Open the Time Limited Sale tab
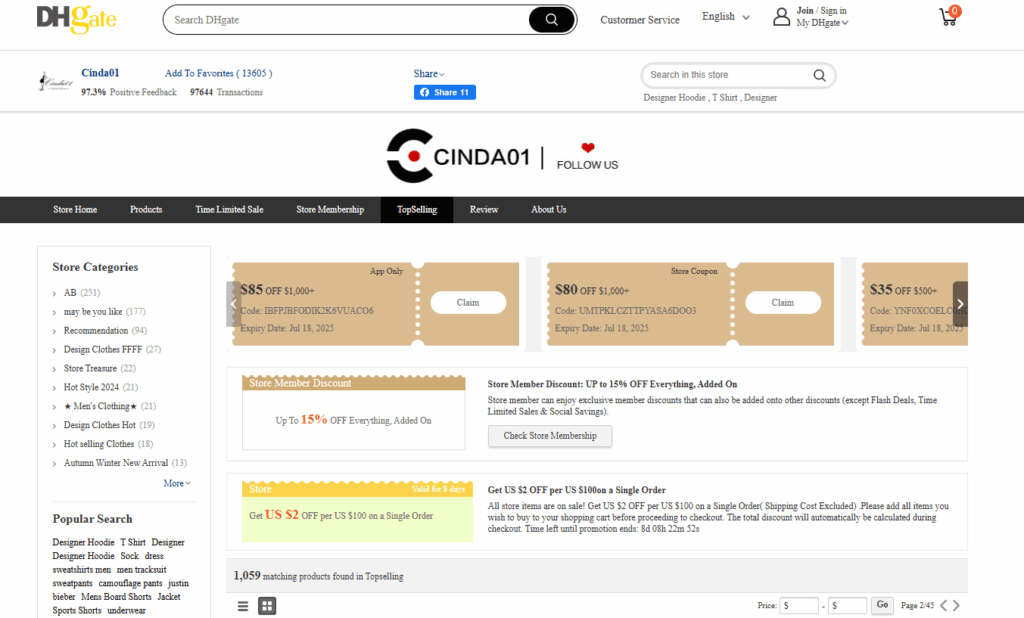The width and height of the screenshot is (1024, 618). tap(229, 210)
